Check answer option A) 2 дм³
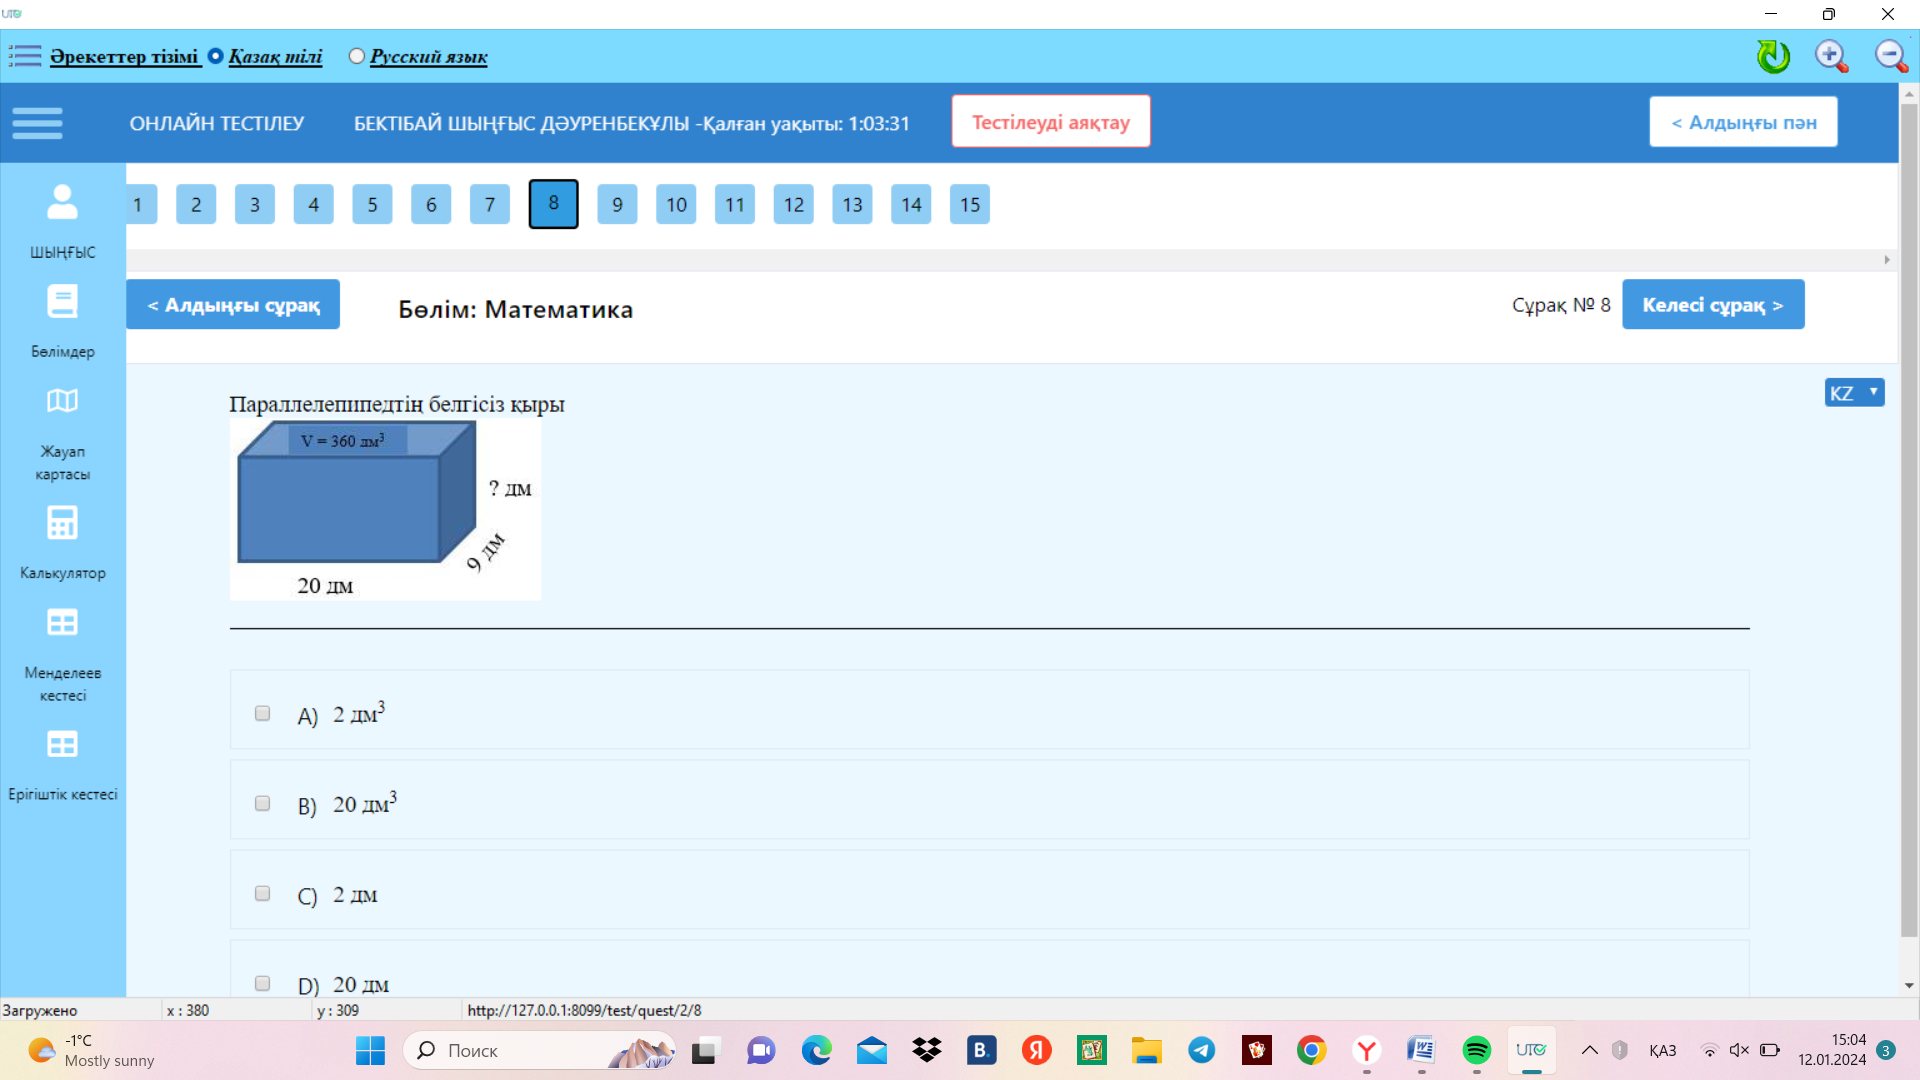1920x1080 pixels. click(262, 713)
